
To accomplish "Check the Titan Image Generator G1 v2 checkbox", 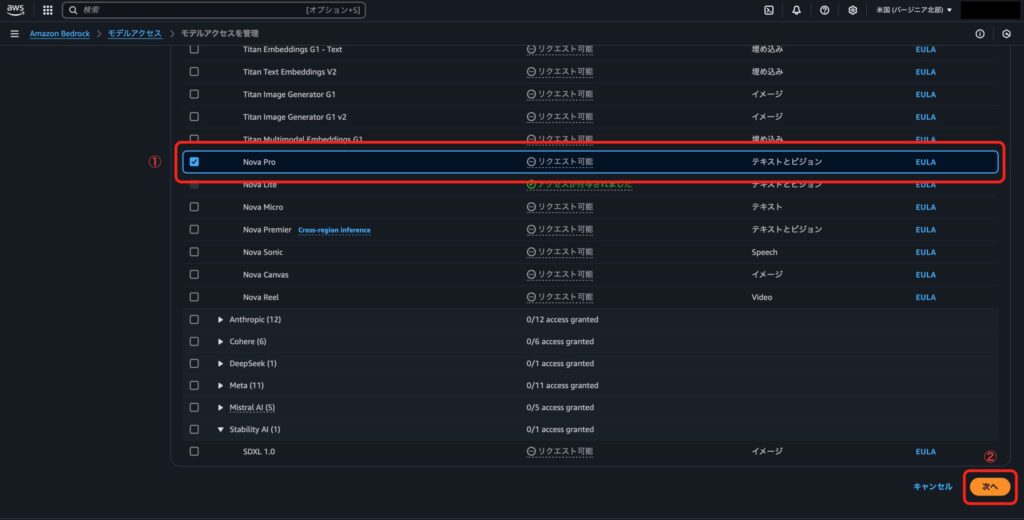I will pos(194,117).
